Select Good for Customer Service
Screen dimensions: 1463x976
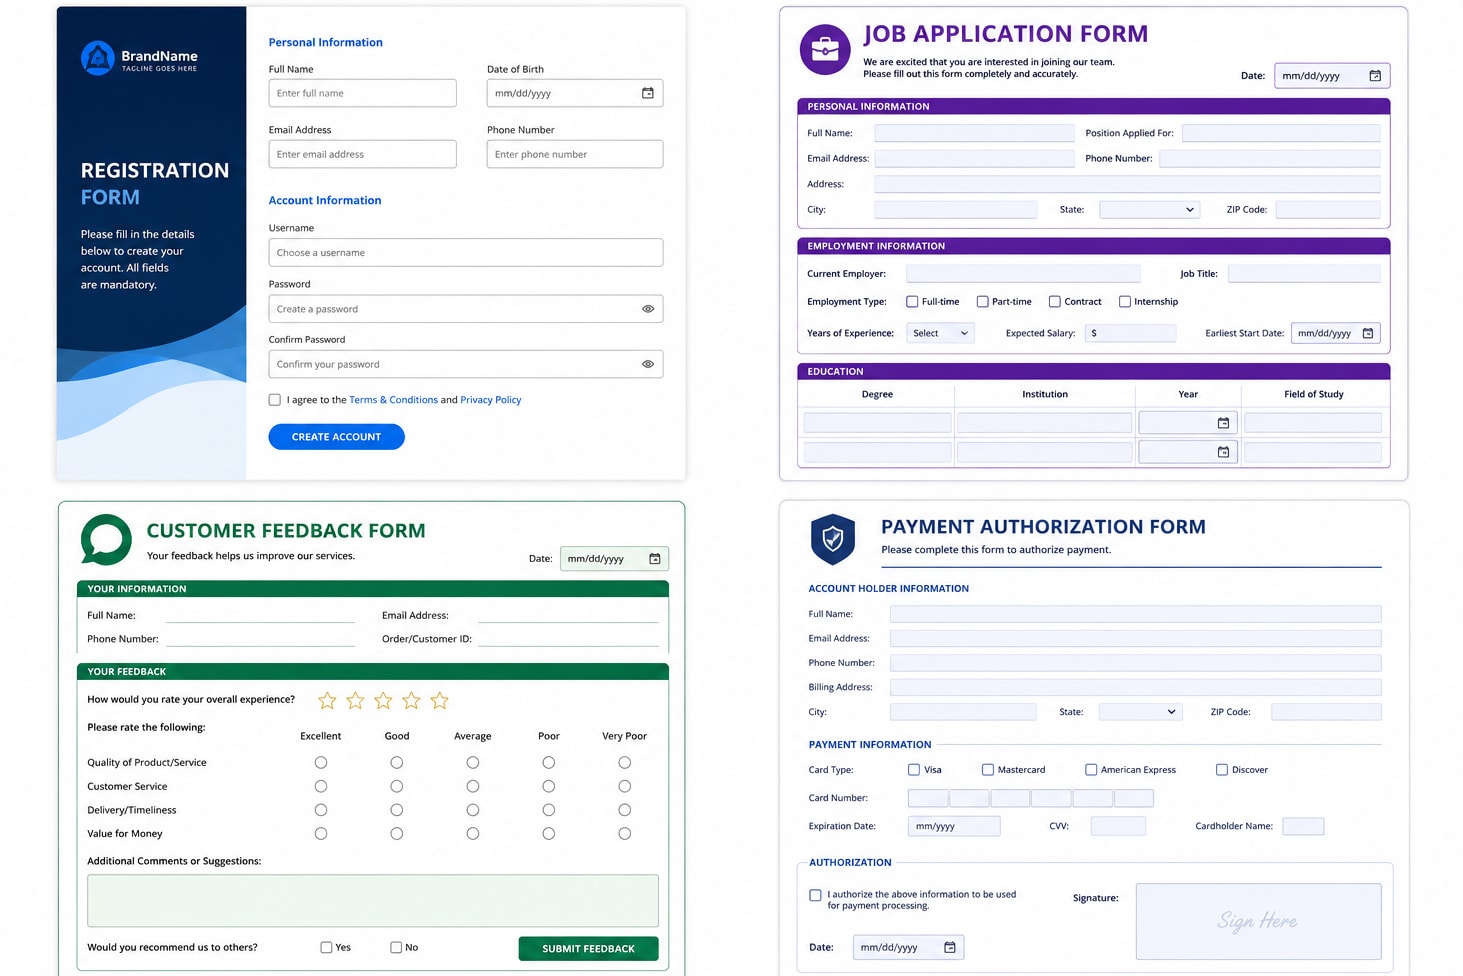397,787
